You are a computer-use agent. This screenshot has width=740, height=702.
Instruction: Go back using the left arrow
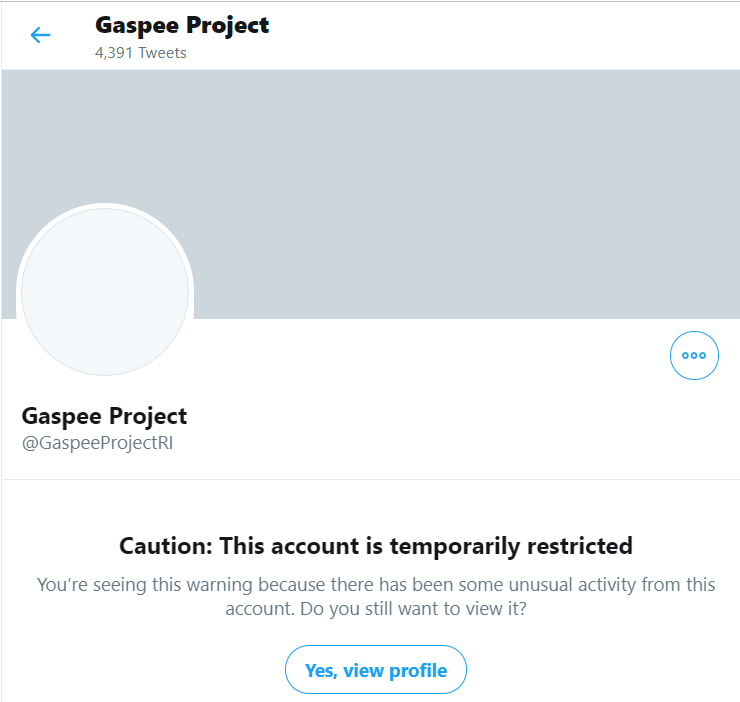coord(40,35)
